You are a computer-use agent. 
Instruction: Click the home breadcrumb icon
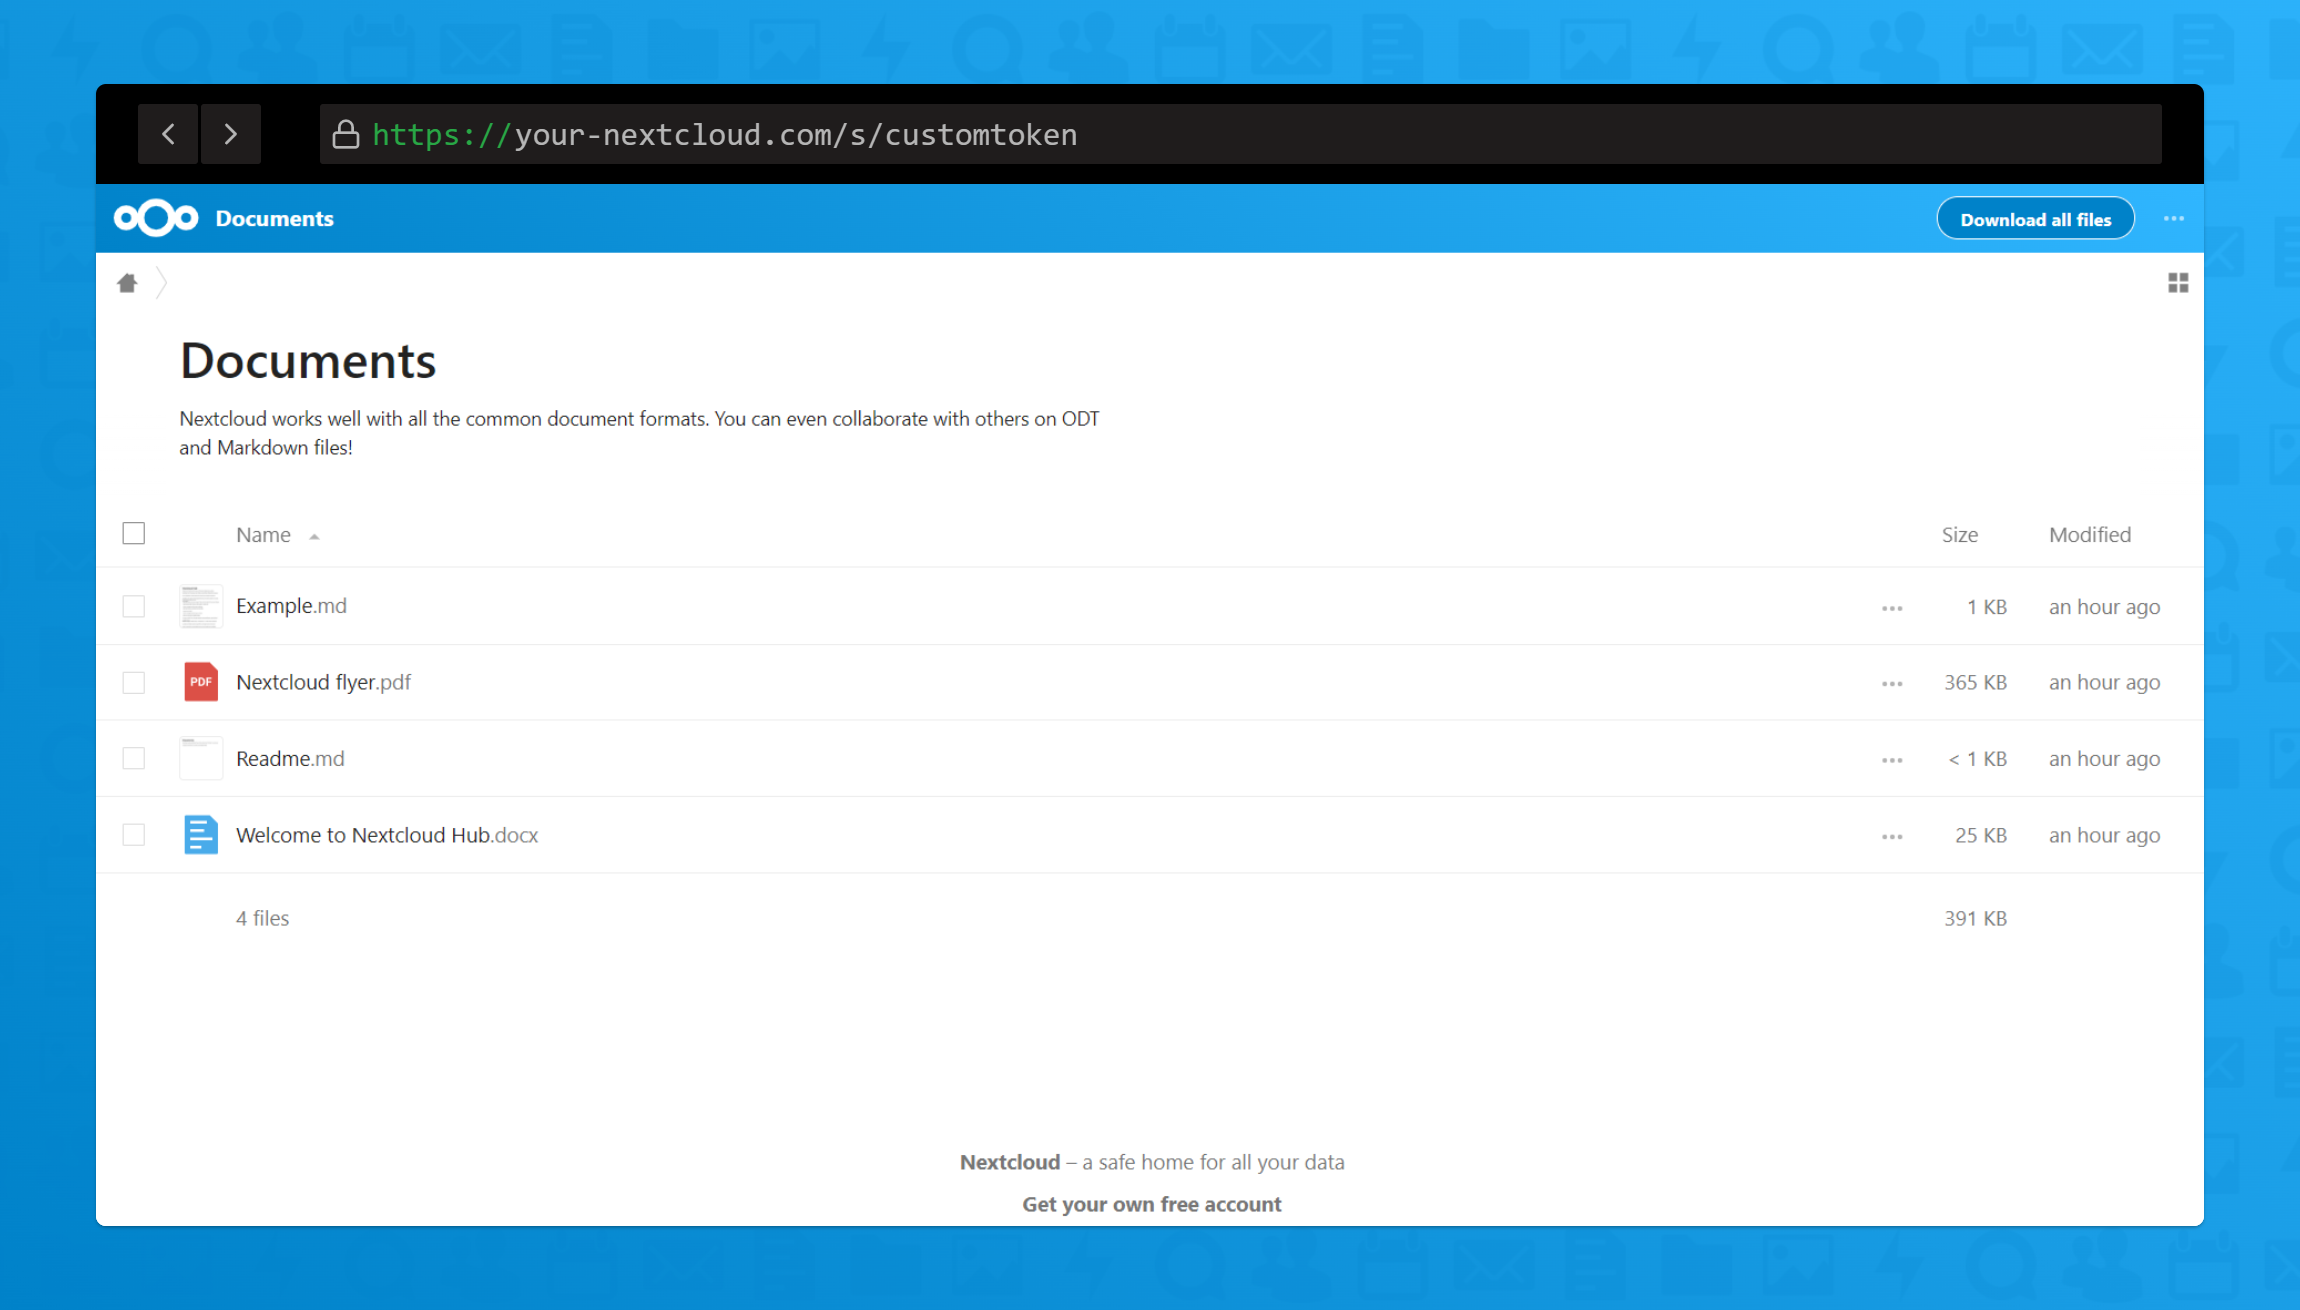pyautogui.click(x=127, y=283)
